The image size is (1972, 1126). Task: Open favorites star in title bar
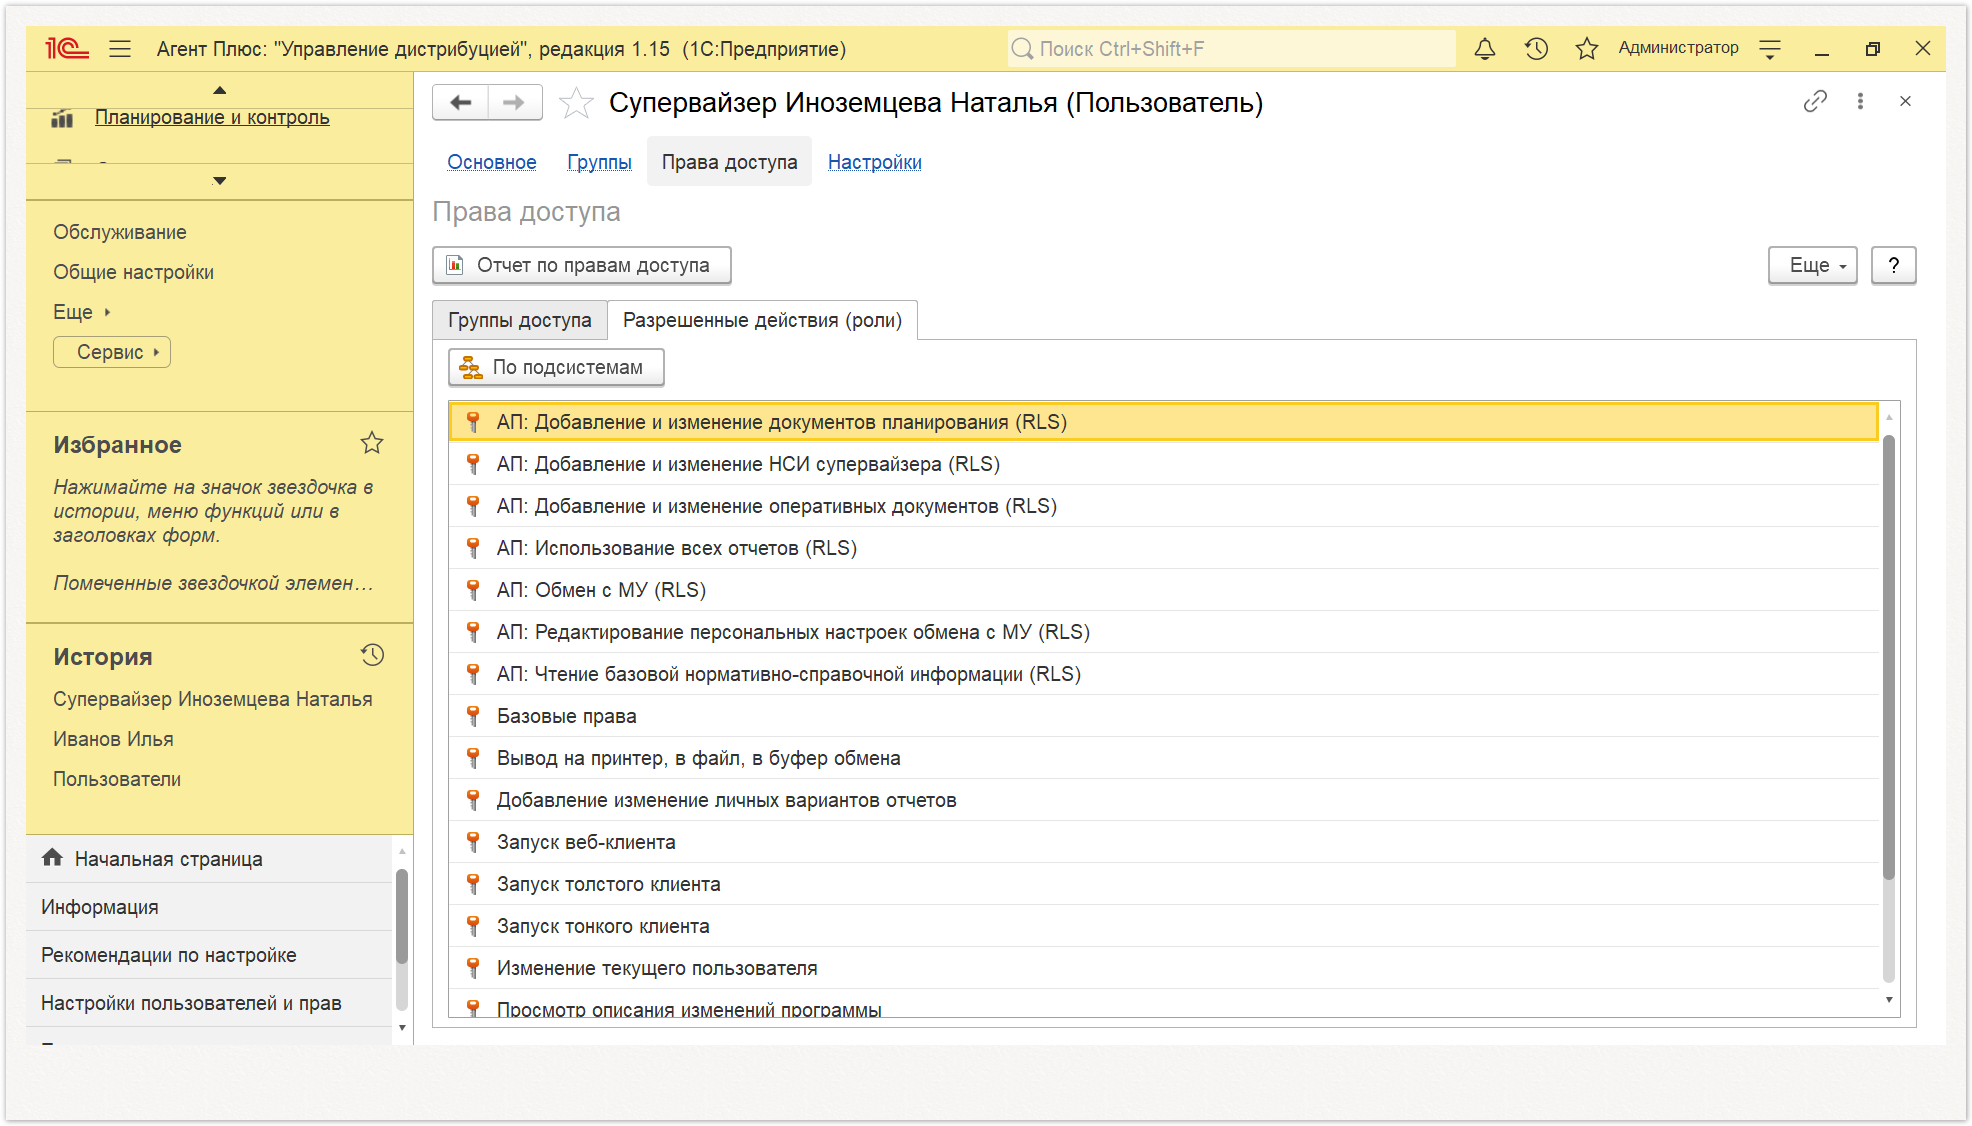click(1586, 48)
